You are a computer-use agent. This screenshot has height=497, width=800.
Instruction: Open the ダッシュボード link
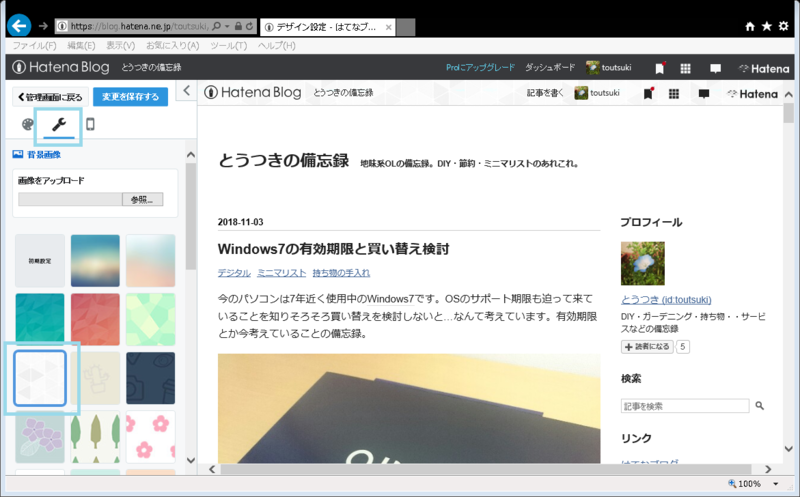pos(550,67)
